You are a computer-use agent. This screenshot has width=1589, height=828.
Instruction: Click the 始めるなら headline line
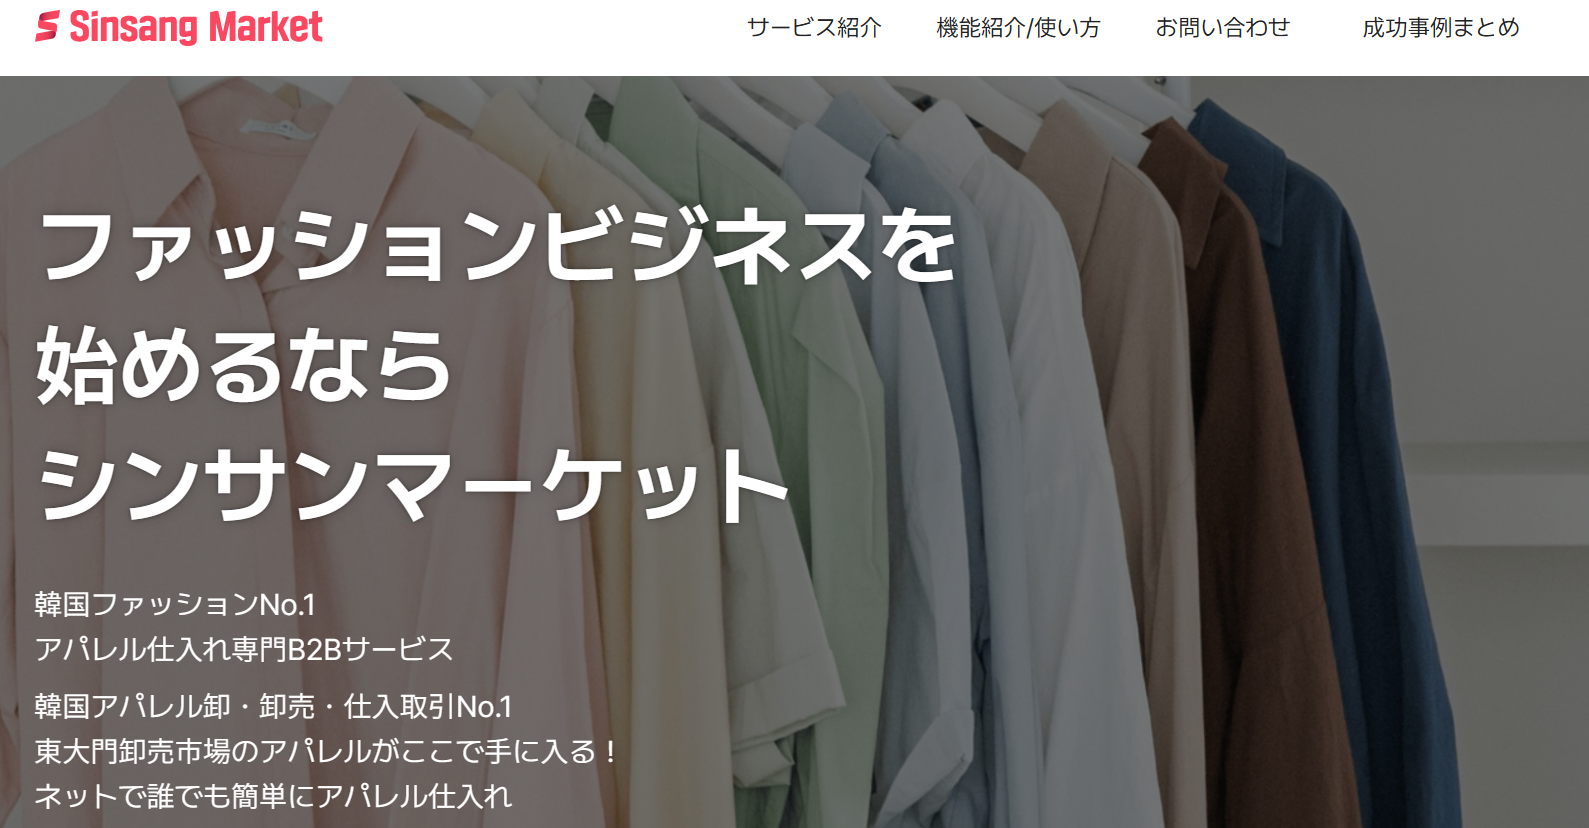244,365
